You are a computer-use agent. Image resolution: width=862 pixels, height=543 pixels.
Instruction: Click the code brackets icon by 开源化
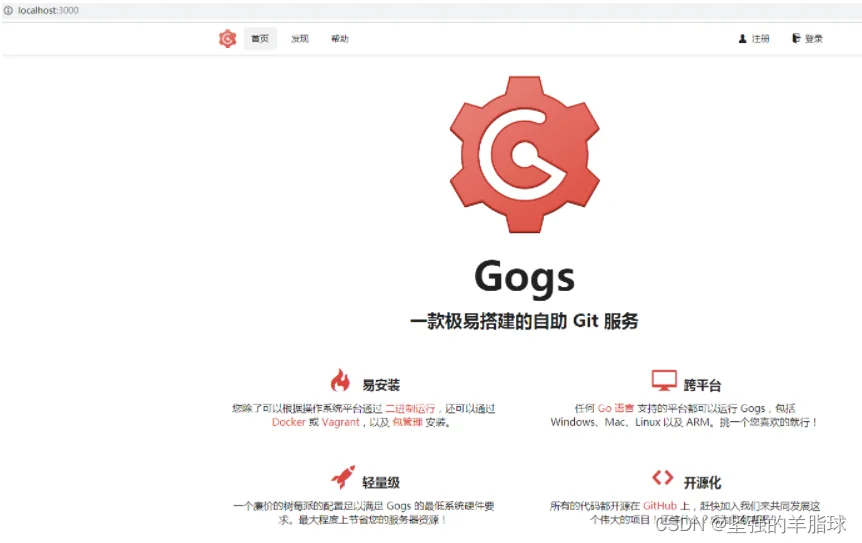[662, 477]
